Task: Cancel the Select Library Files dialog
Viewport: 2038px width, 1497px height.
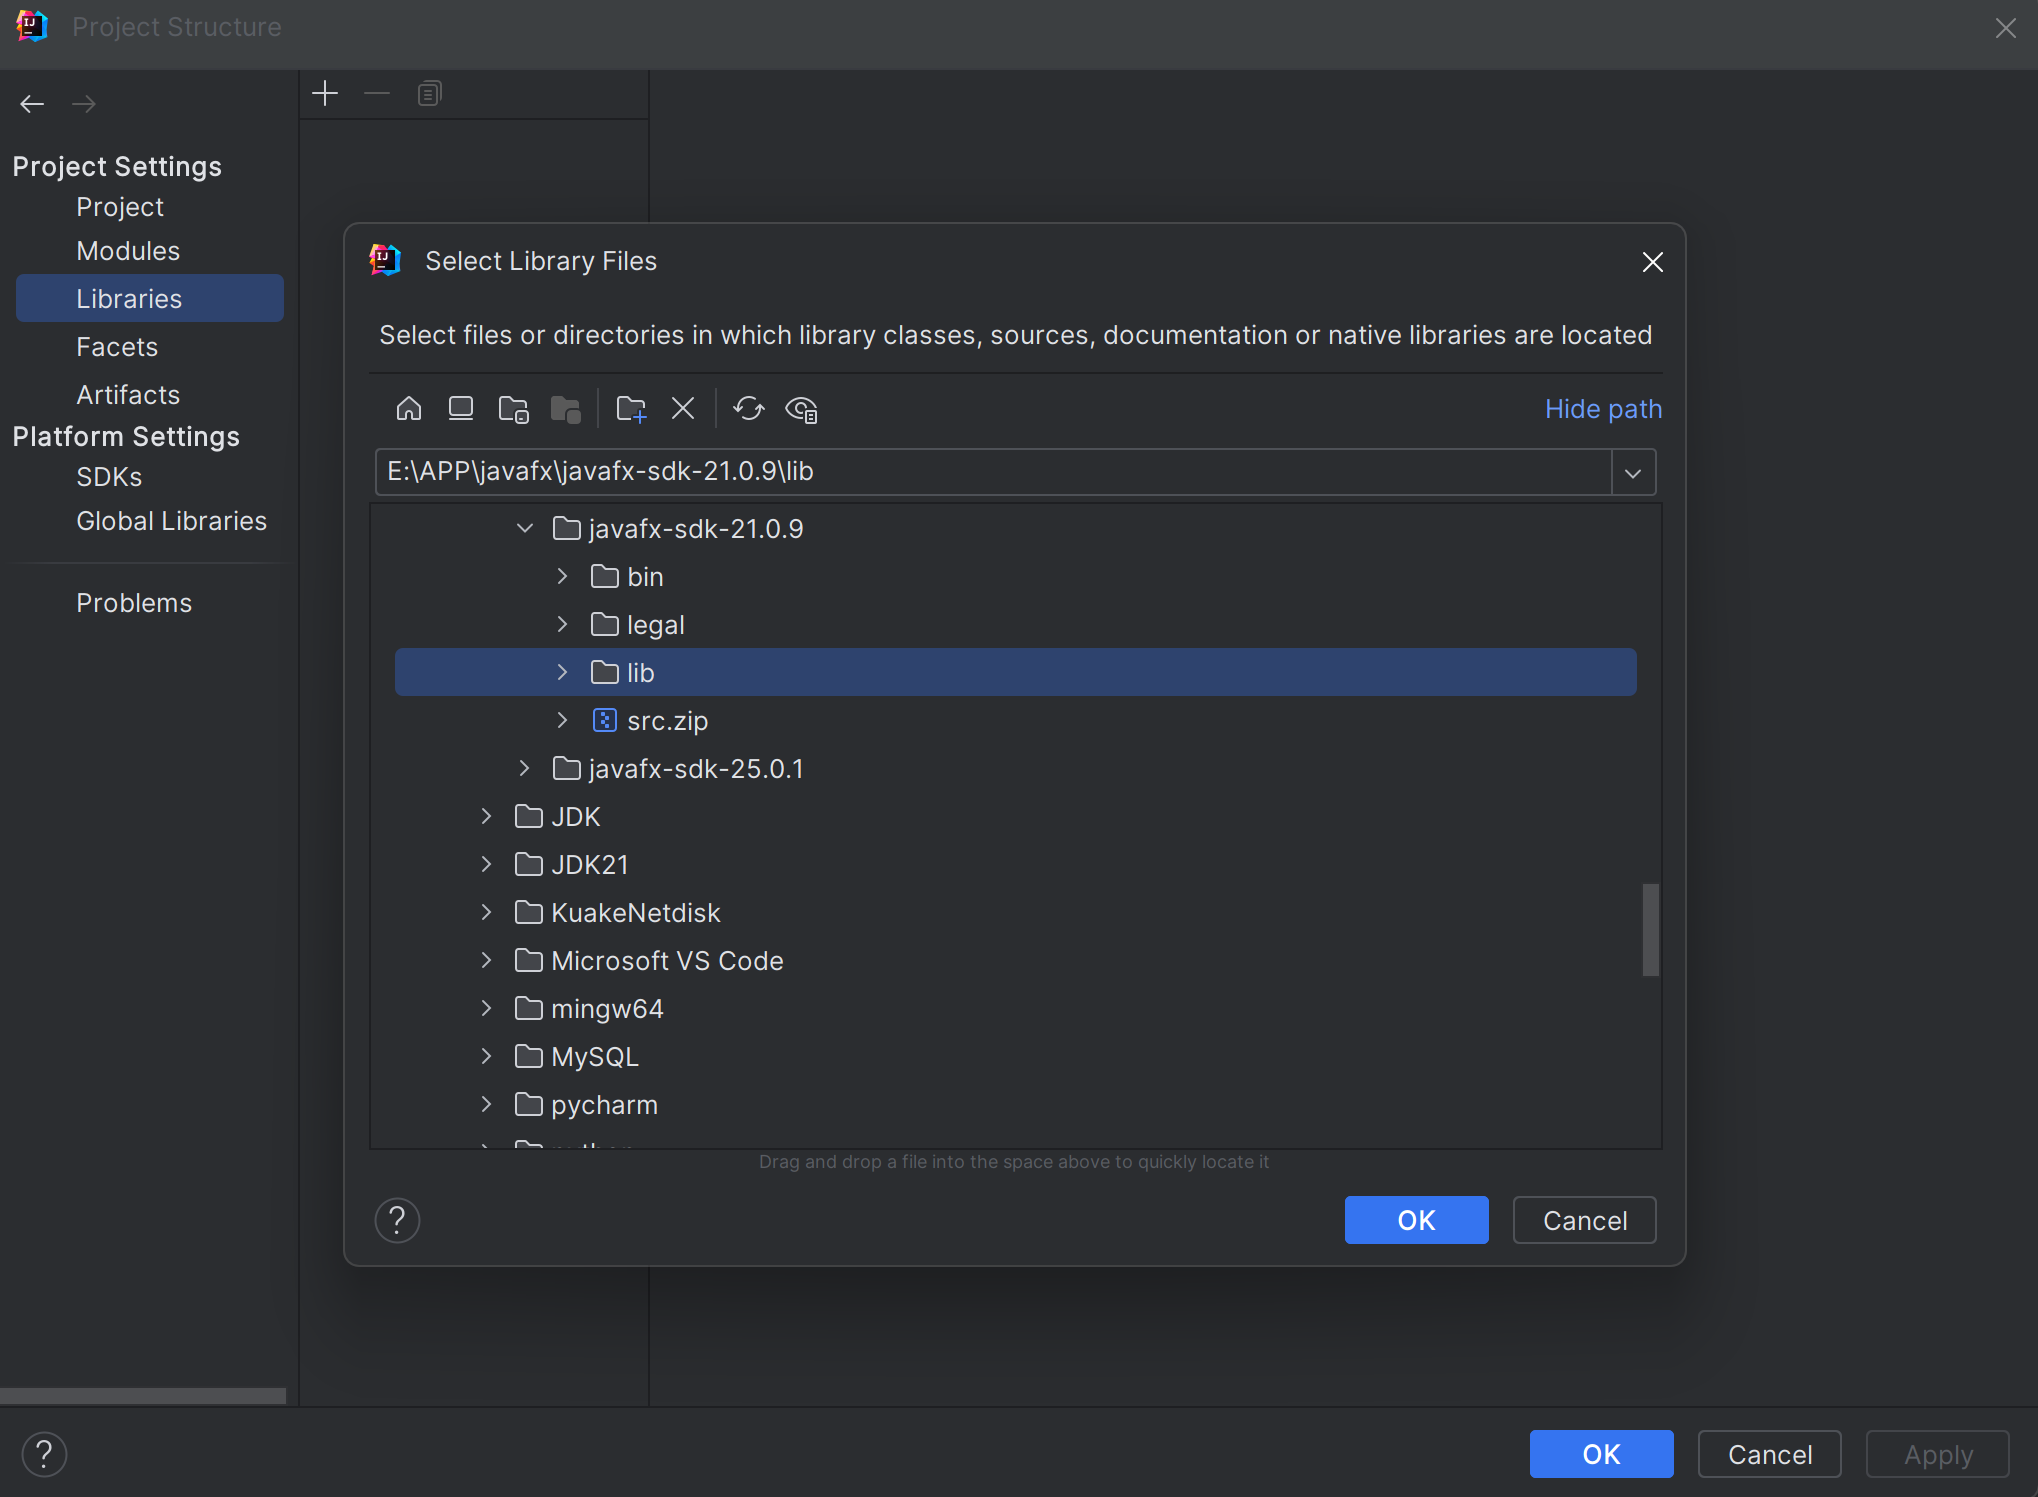Action: (x=1584, y=1220)
